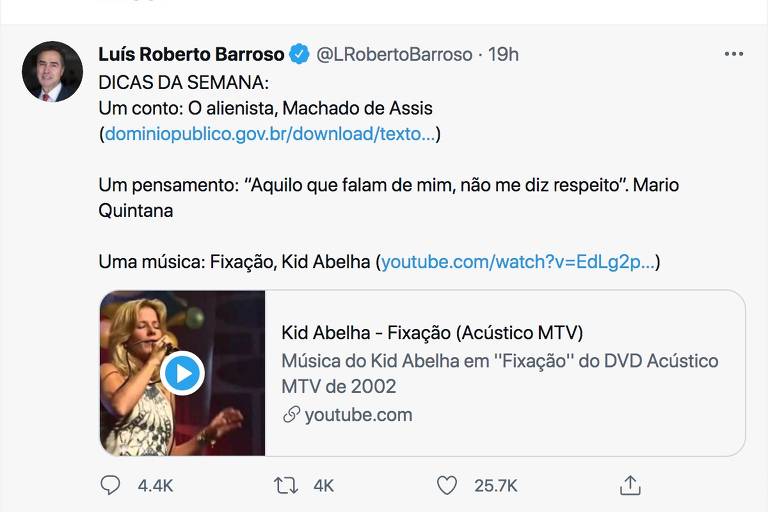Click the @LRobertoBarroso handle

(394, 54)
